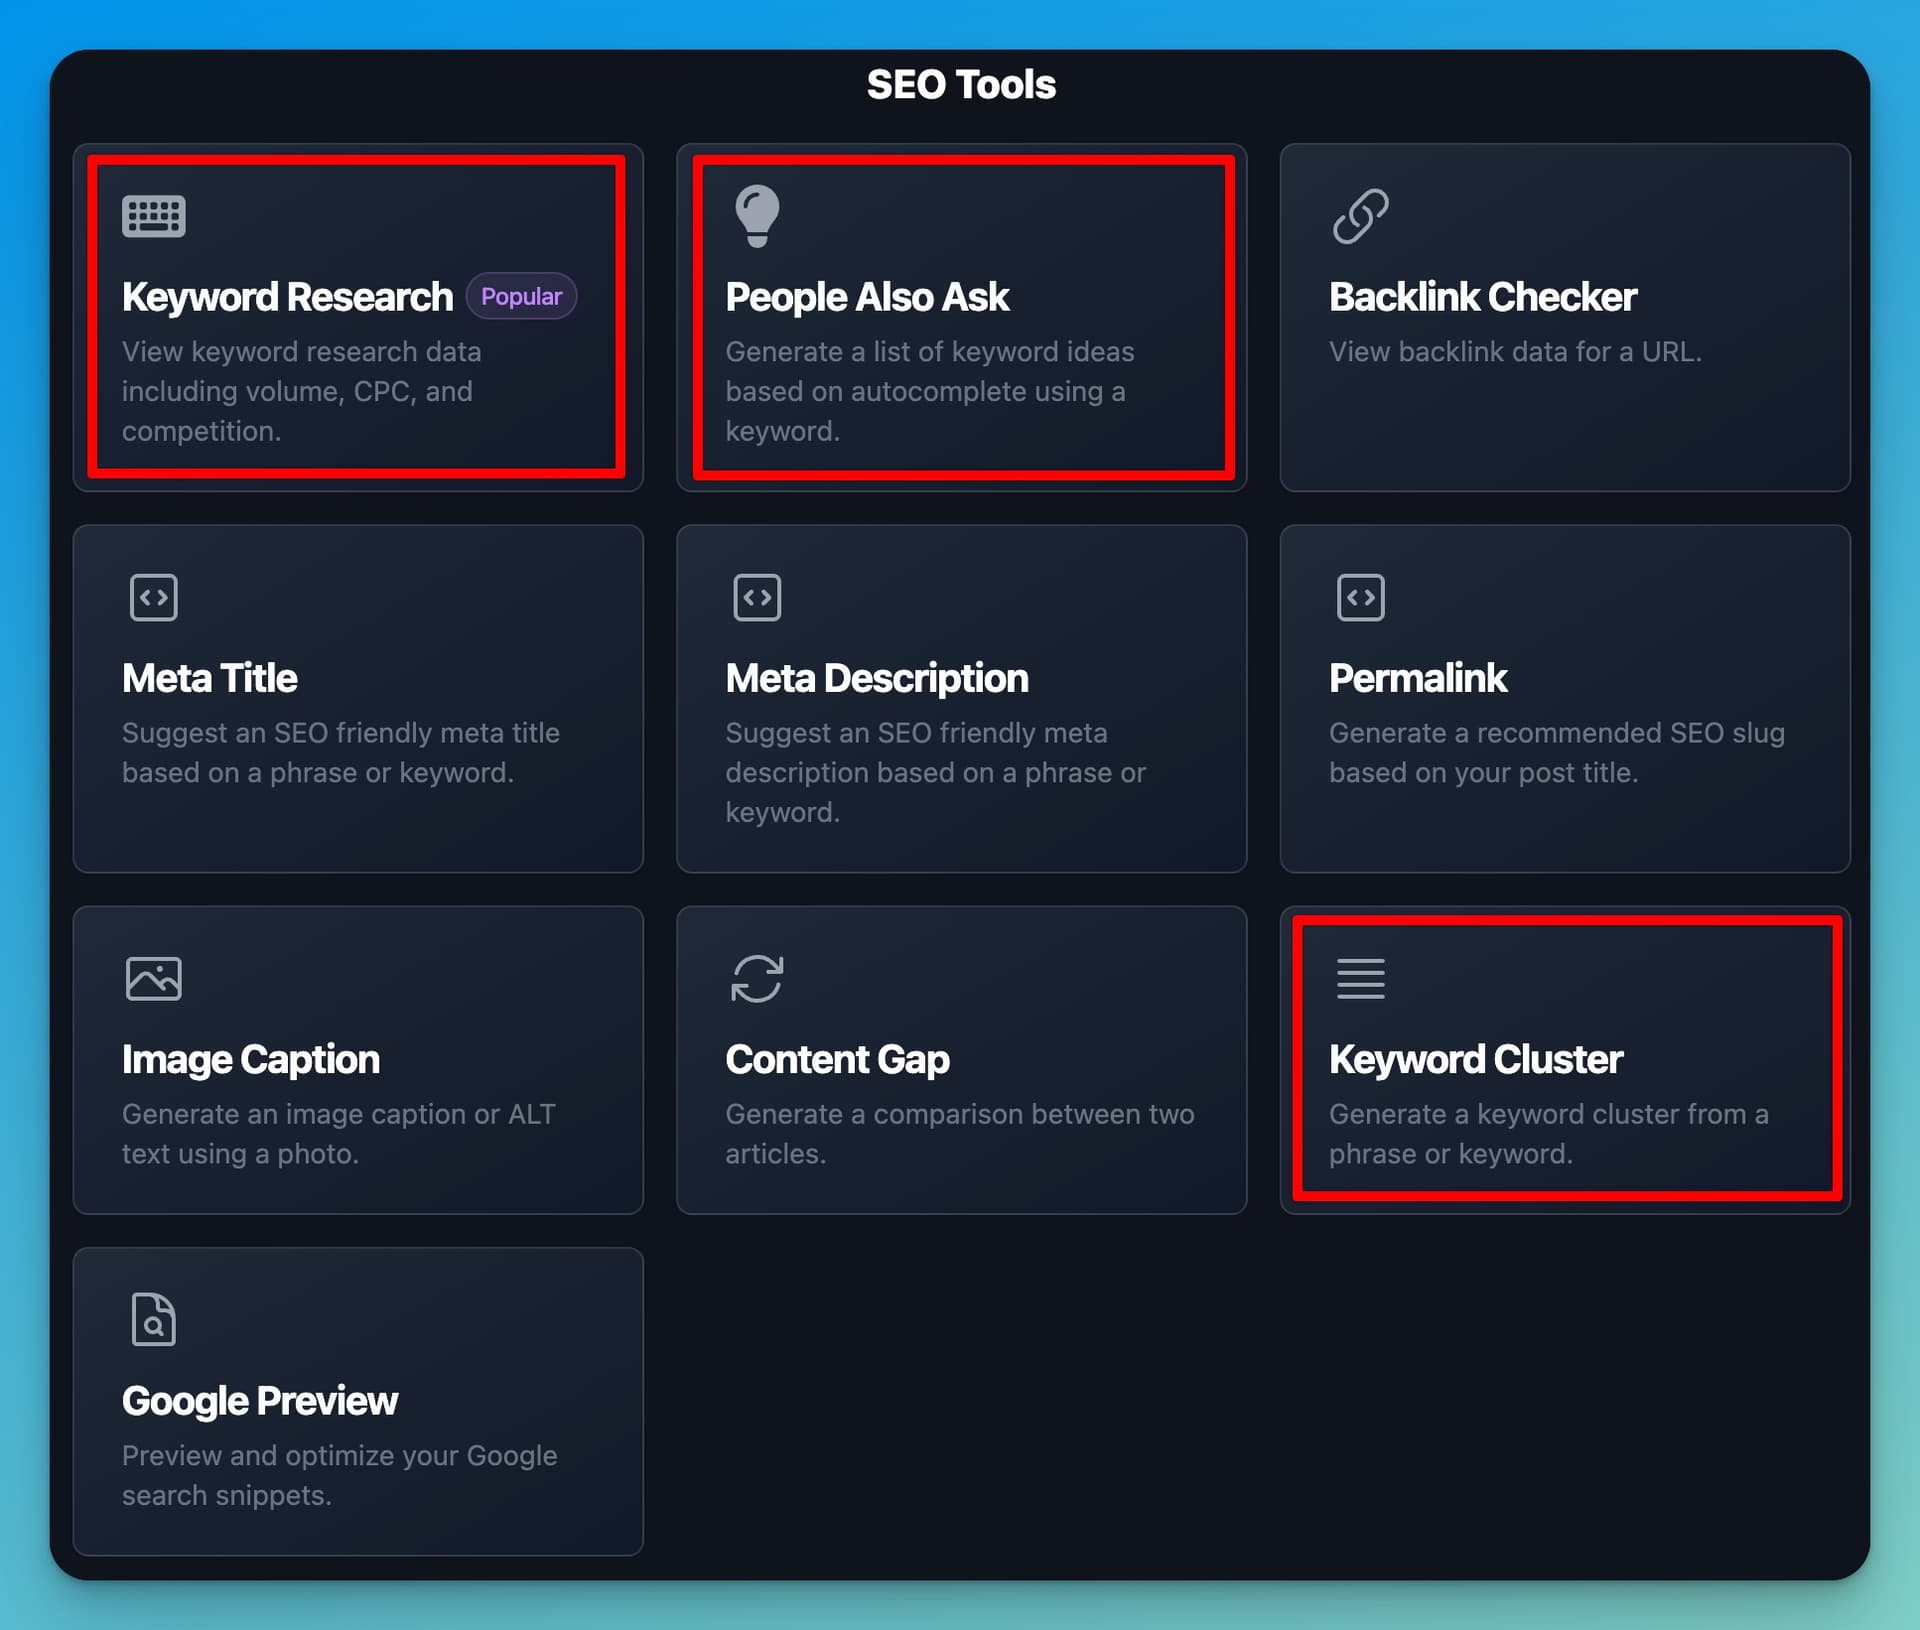This screenshot has height=1630, width=1920.
Task: Click the refresh arrows icon on Content Gap
Action: [757, 978]
